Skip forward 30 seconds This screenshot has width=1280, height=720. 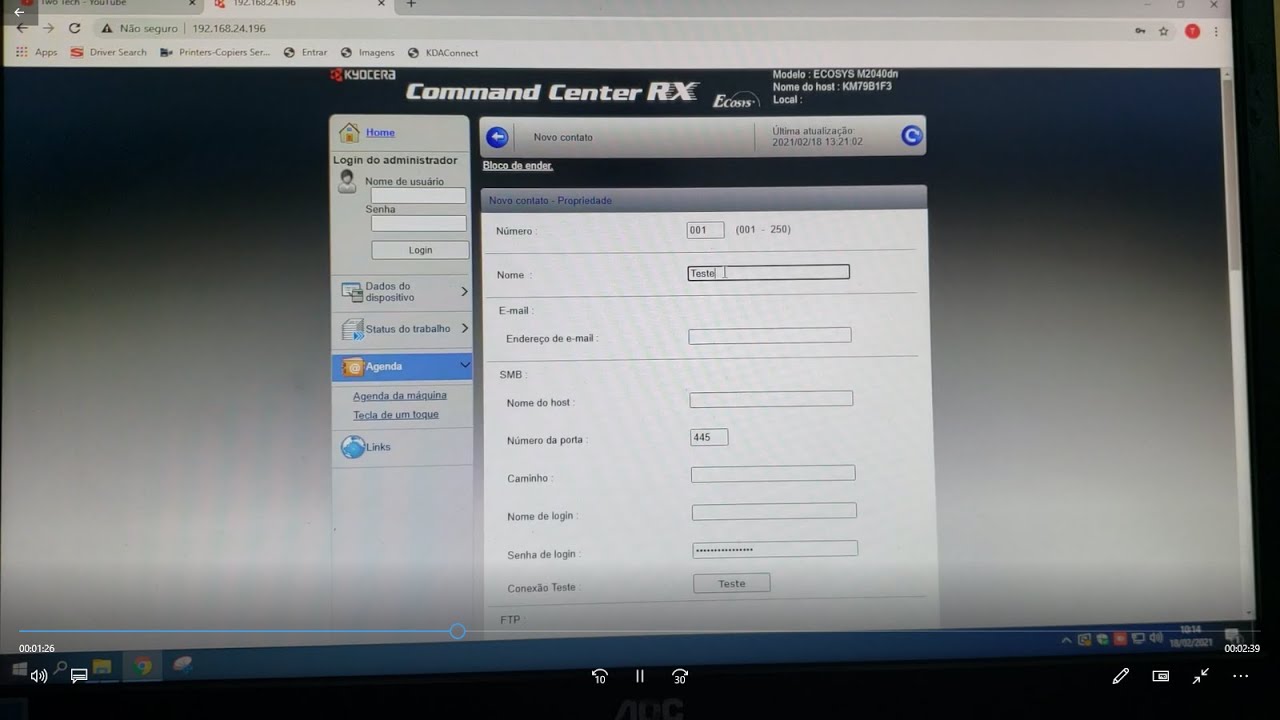coord(680,676)
